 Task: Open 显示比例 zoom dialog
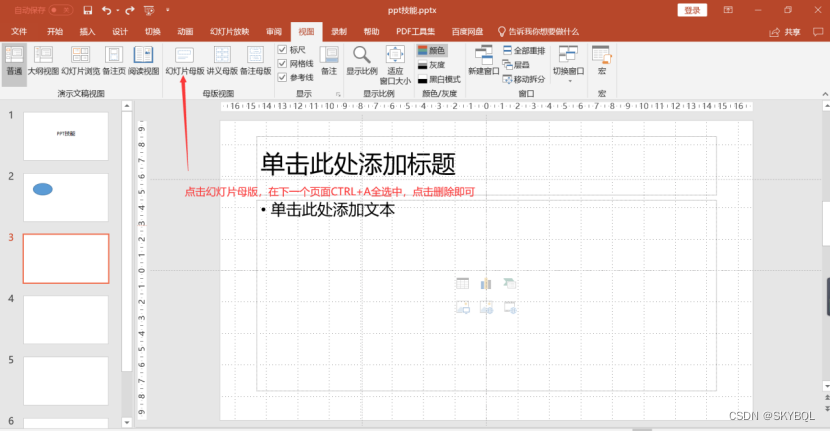click(x=362, y=60)
